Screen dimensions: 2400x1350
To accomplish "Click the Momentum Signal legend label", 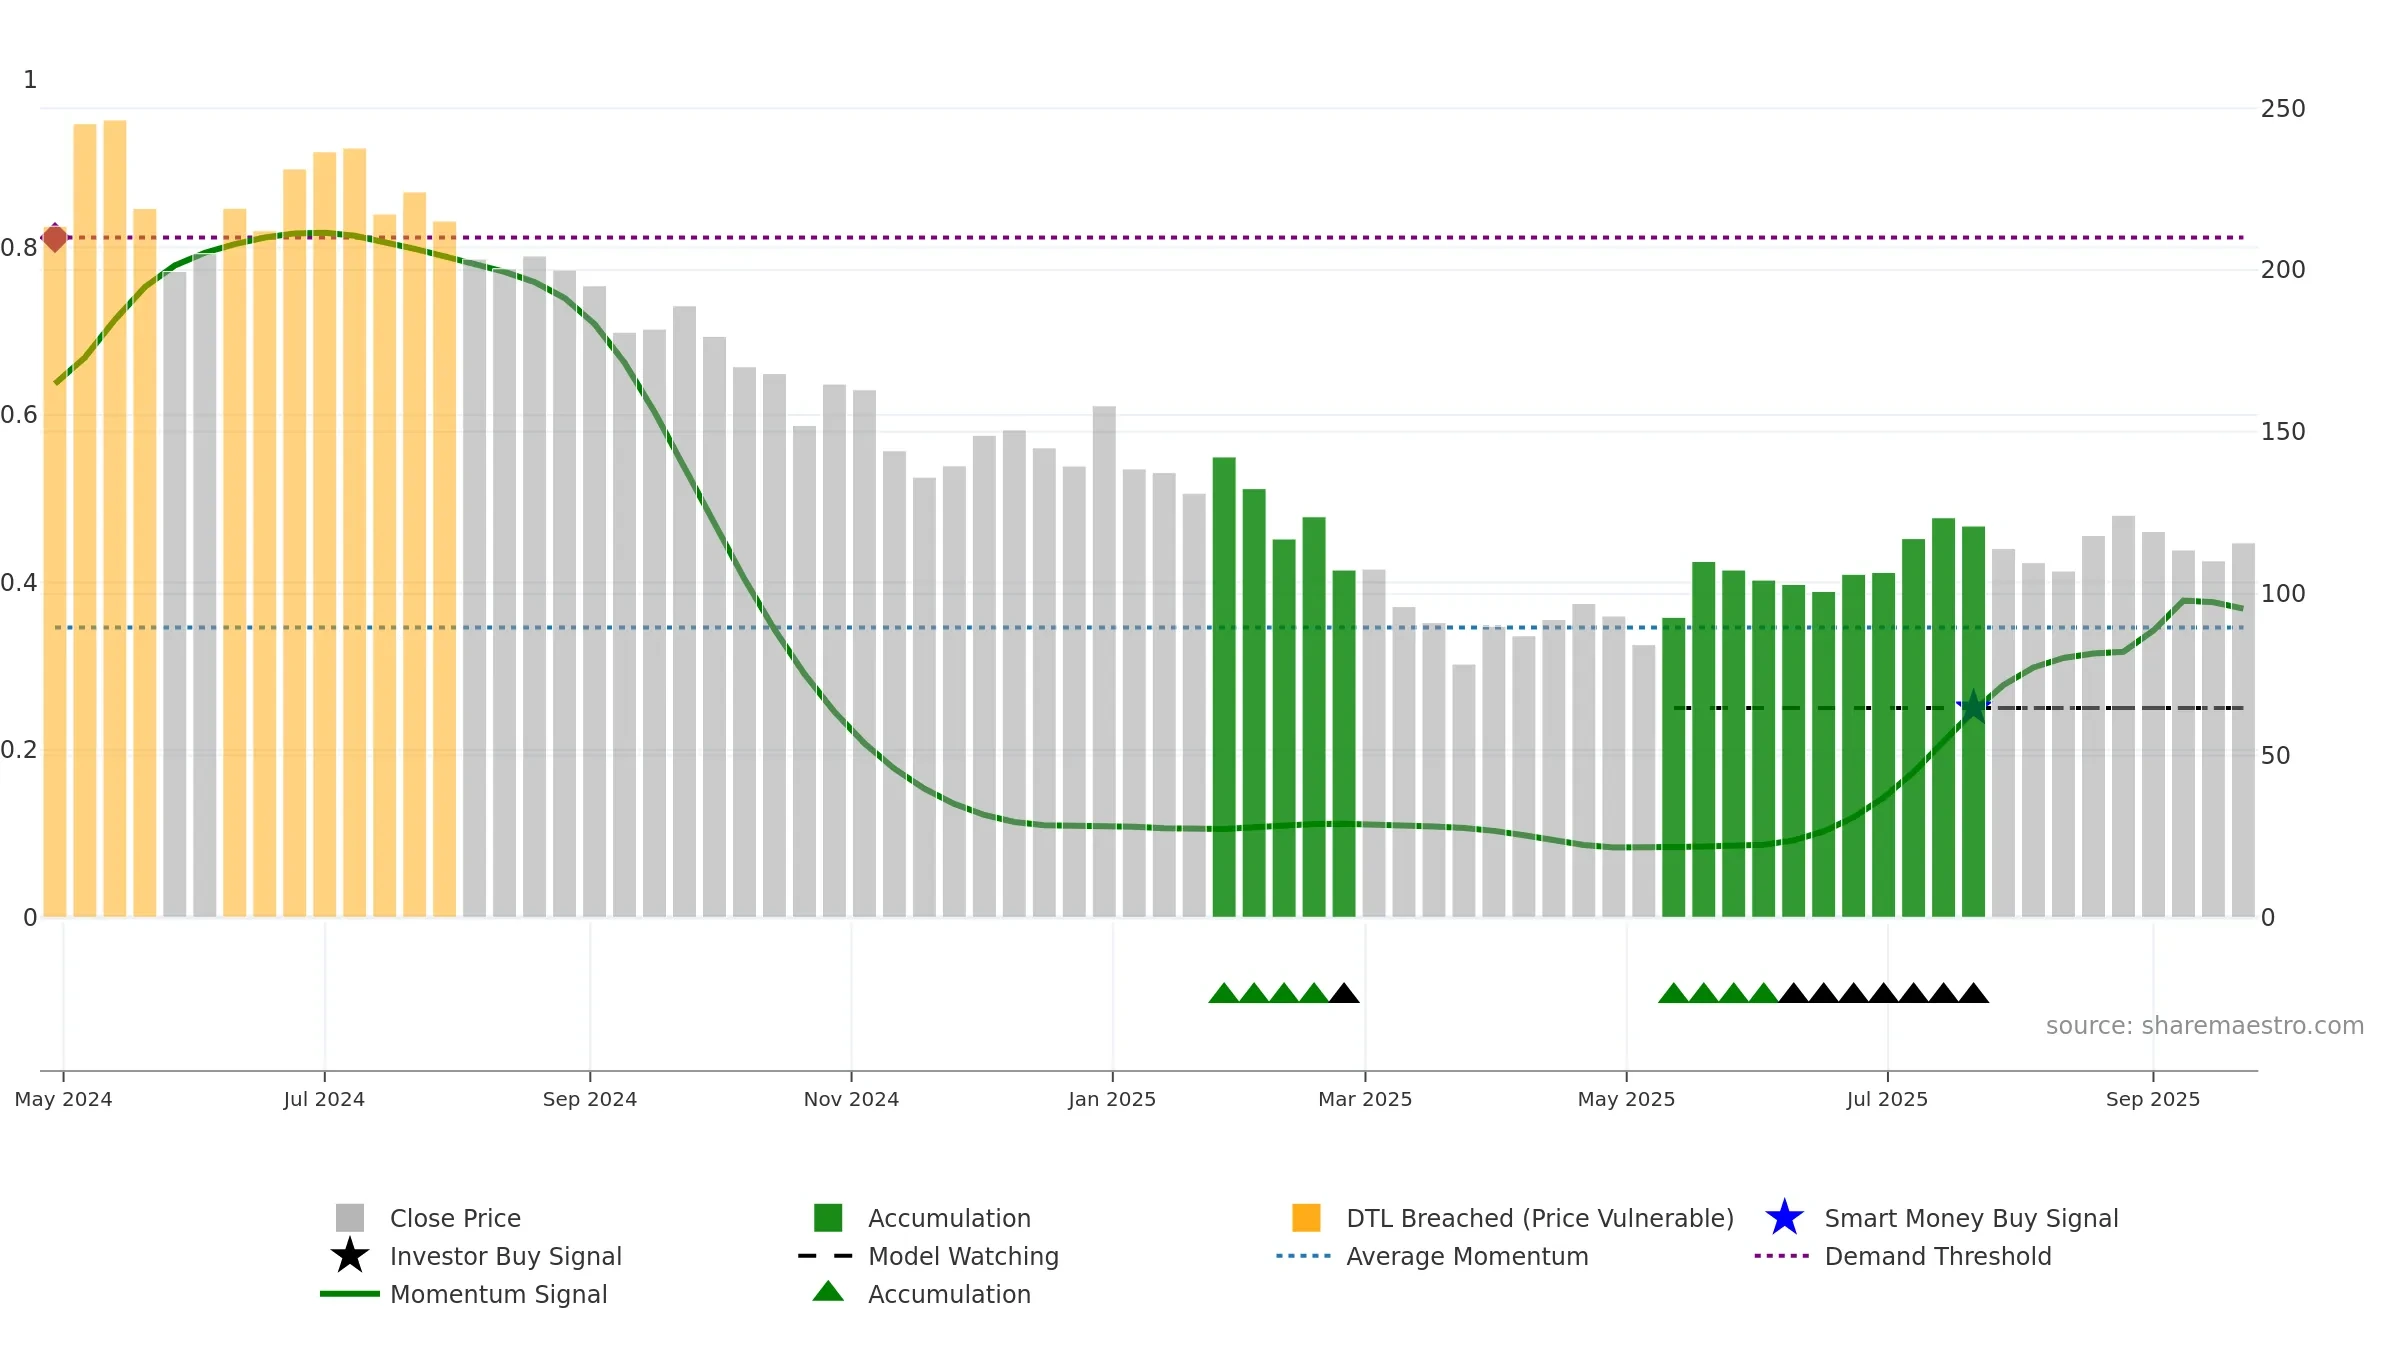I will pos(499,1294).
